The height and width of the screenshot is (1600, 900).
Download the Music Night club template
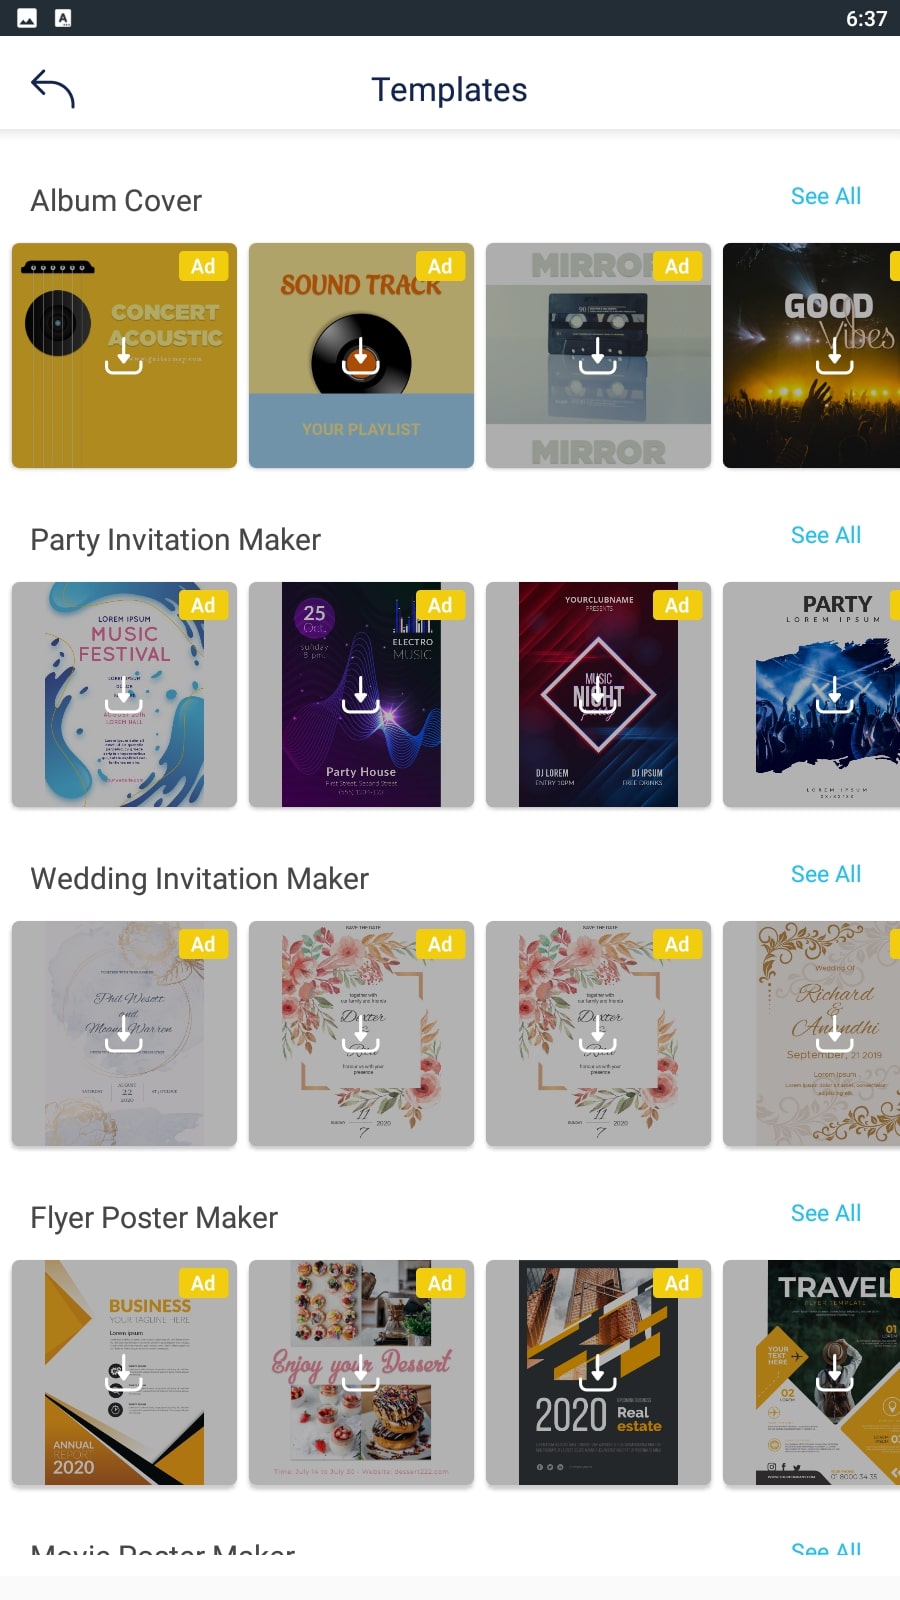pyautogui.click(x=598, y=694)
